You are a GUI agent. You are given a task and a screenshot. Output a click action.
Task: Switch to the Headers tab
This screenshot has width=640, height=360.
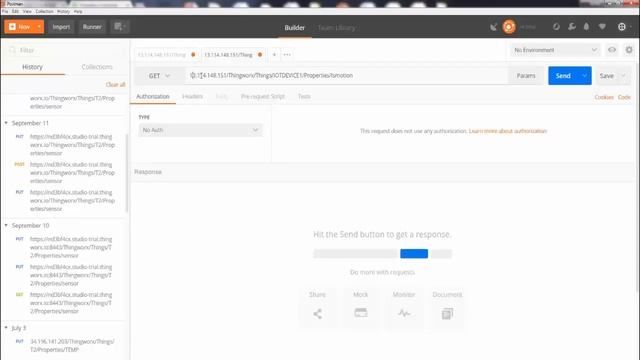tap(192, 97)
